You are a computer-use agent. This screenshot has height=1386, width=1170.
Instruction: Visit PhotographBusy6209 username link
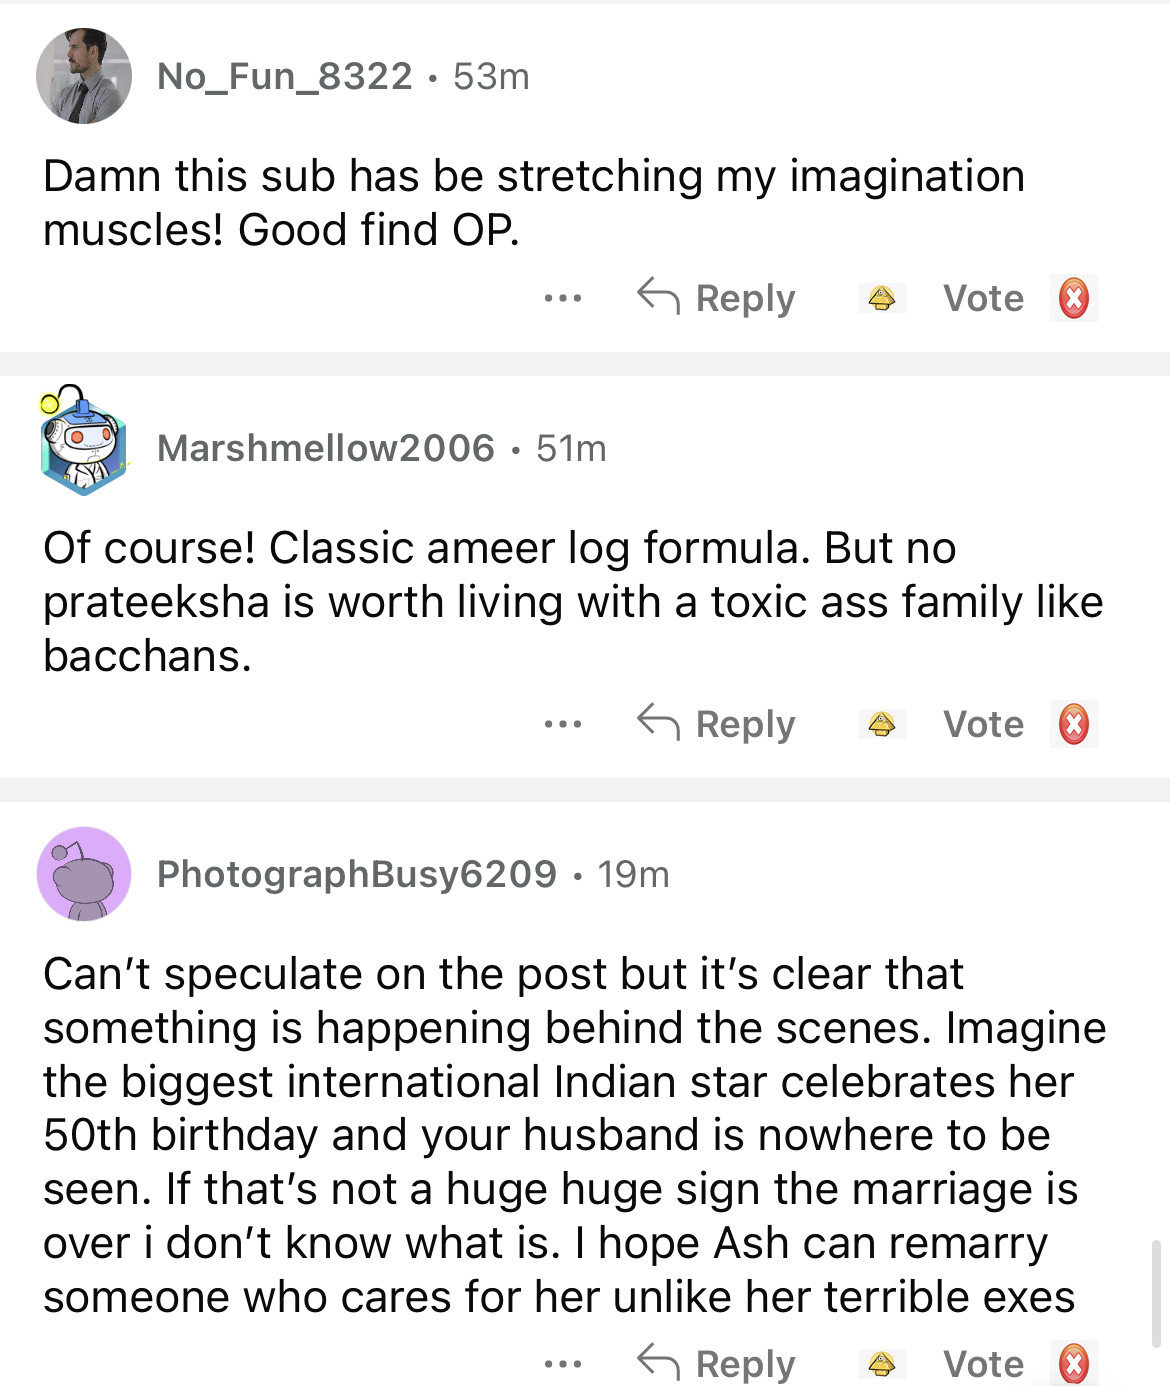357,874
